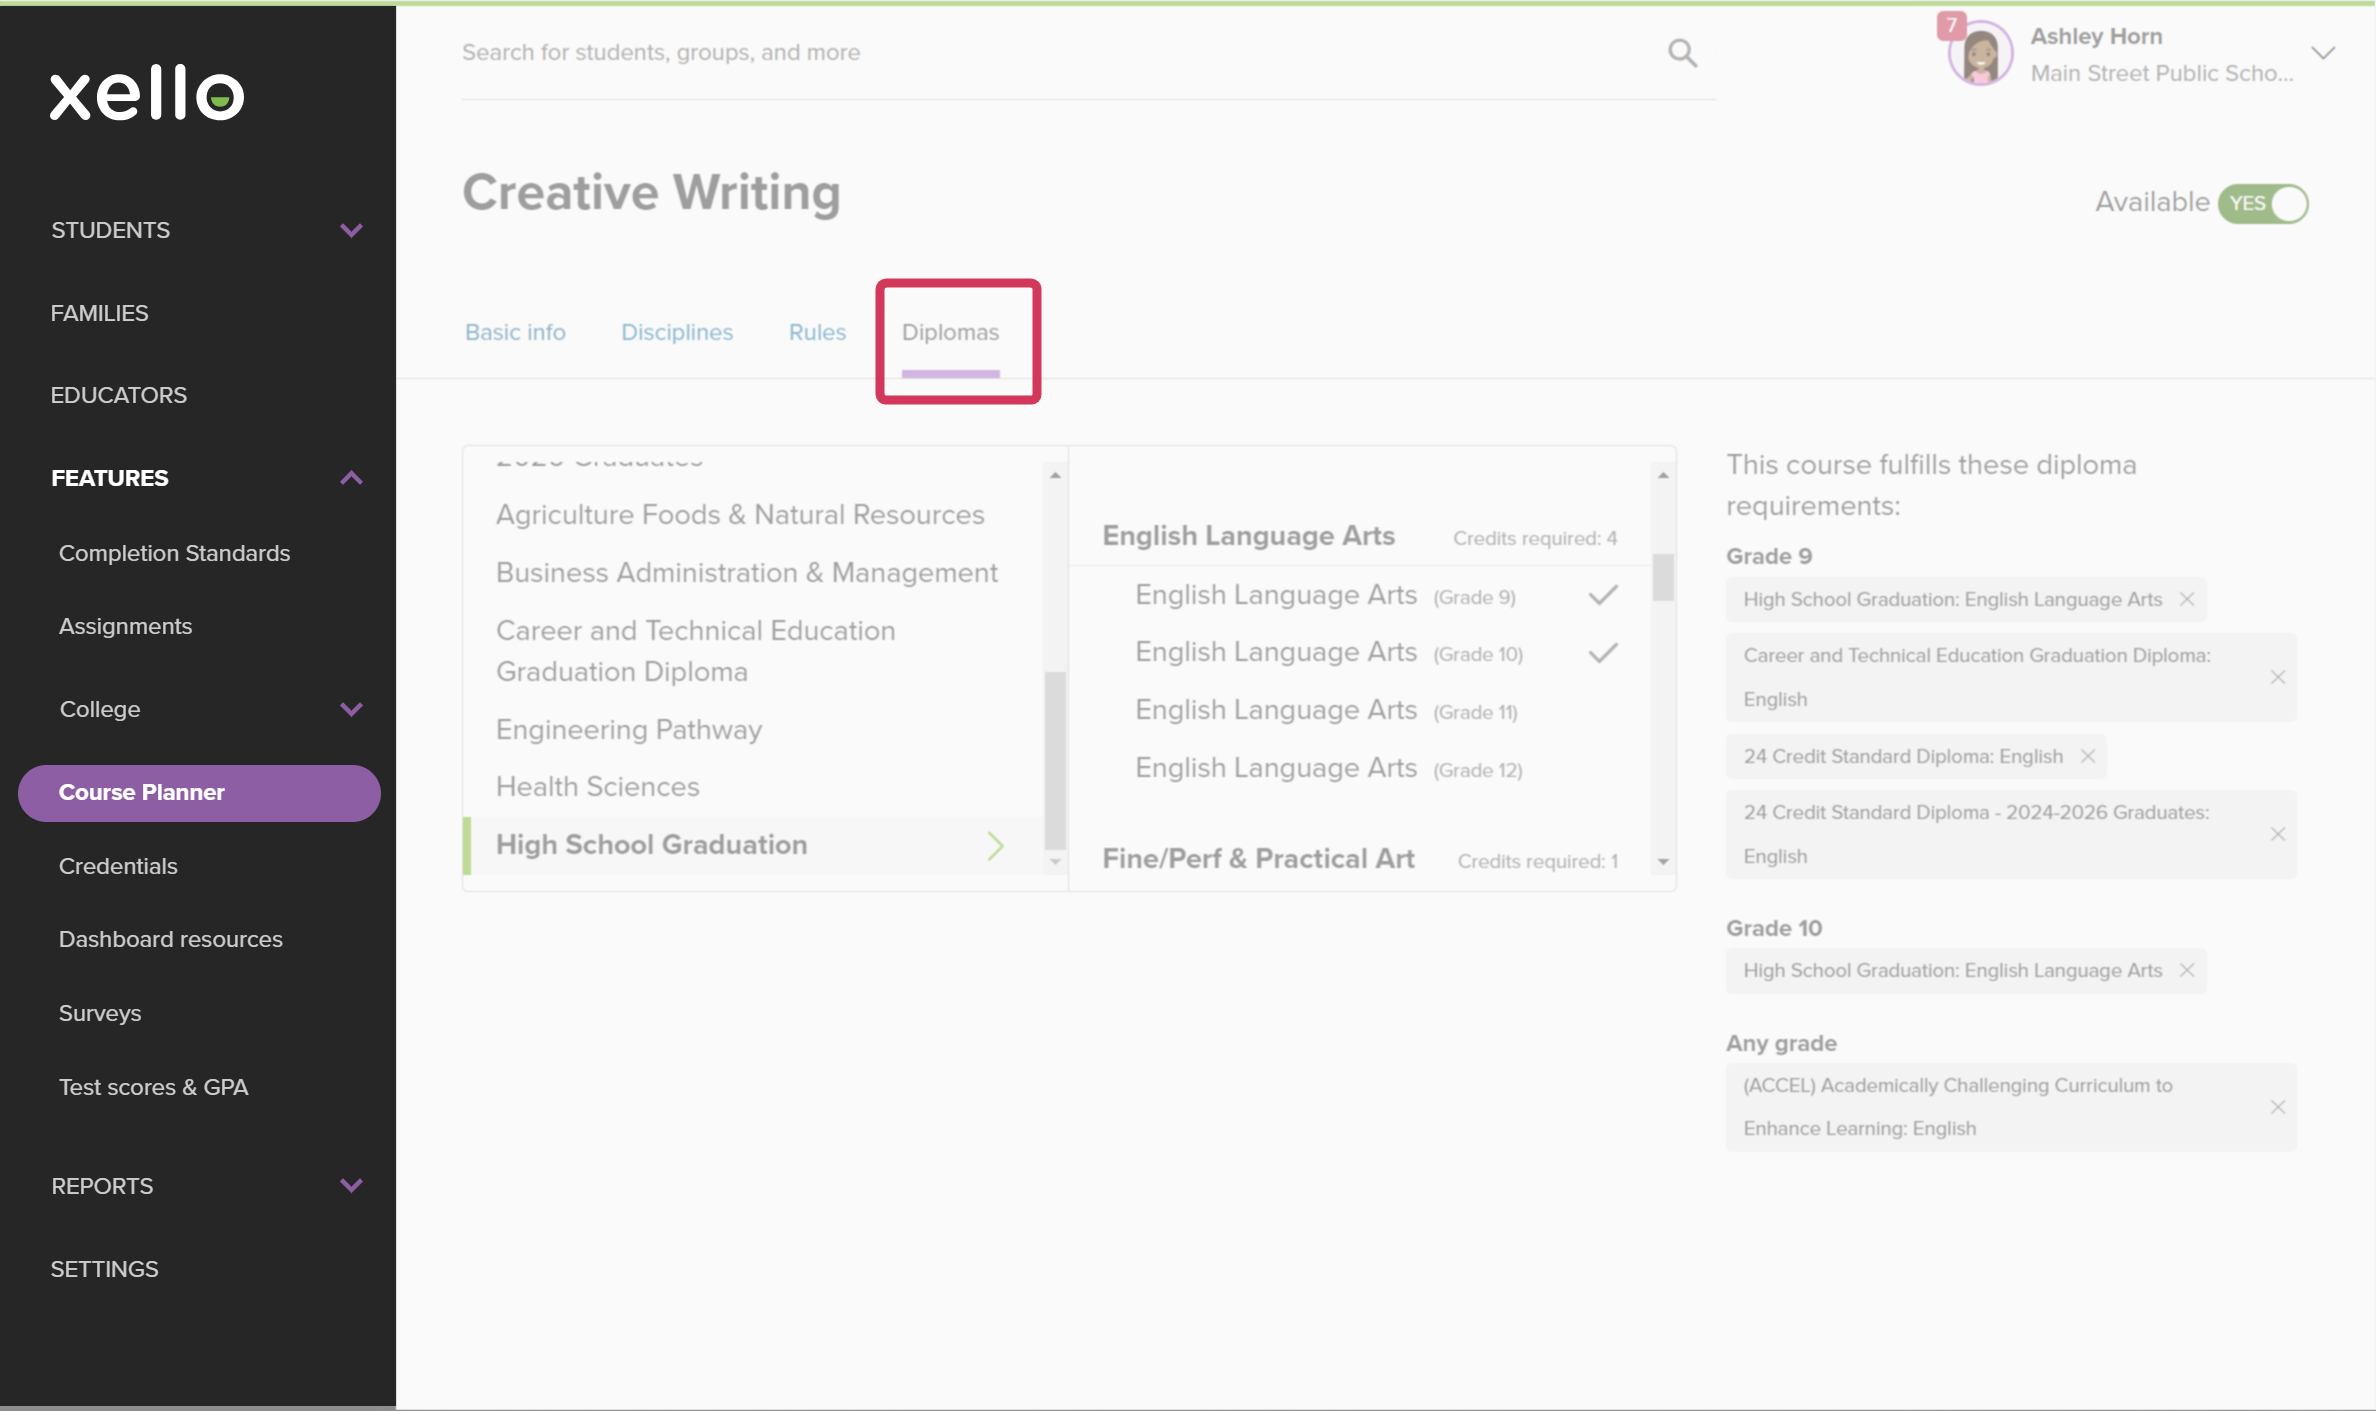Open Dashboard resources in sidebar
2376x1411 pixels.
pos(170,939)
